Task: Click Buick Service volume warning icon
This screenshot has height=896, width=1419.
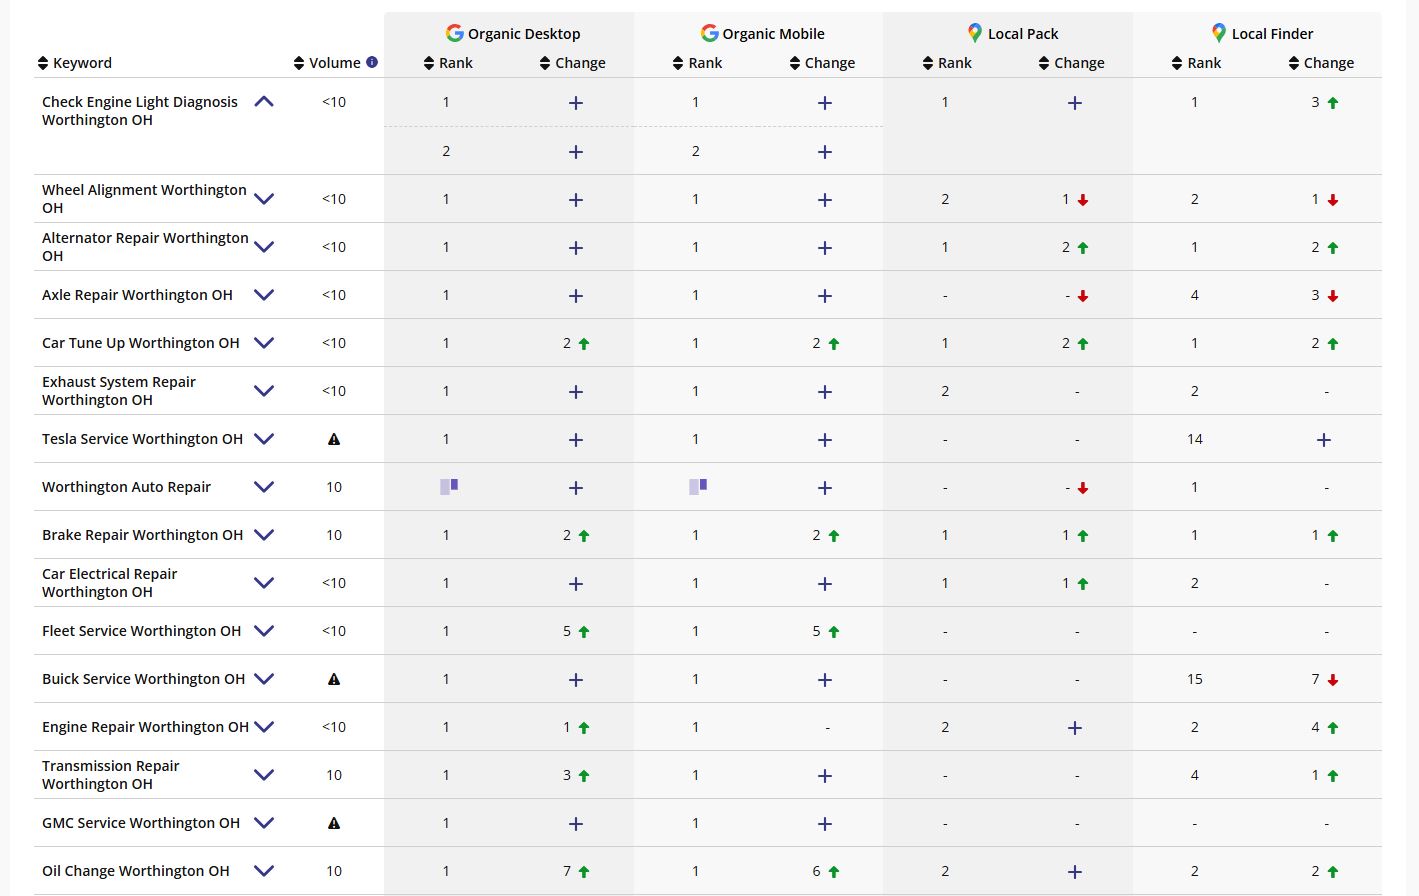Action: tap(334, 679)
